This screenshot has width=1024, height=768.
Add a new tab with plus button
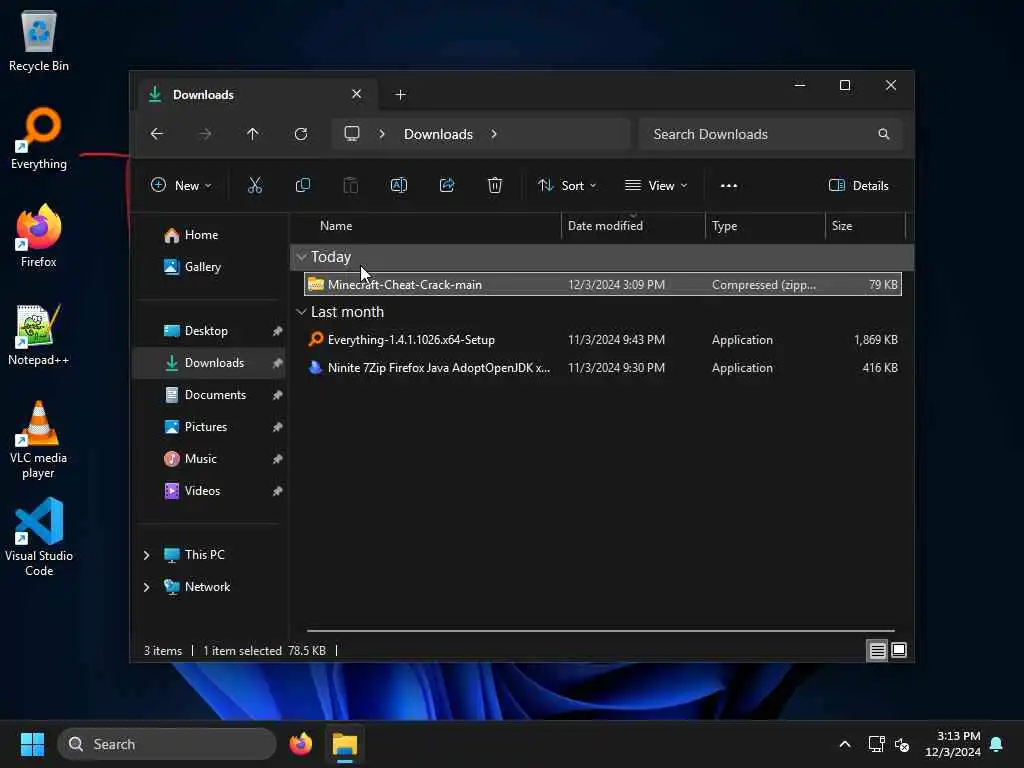click(400, 95)
